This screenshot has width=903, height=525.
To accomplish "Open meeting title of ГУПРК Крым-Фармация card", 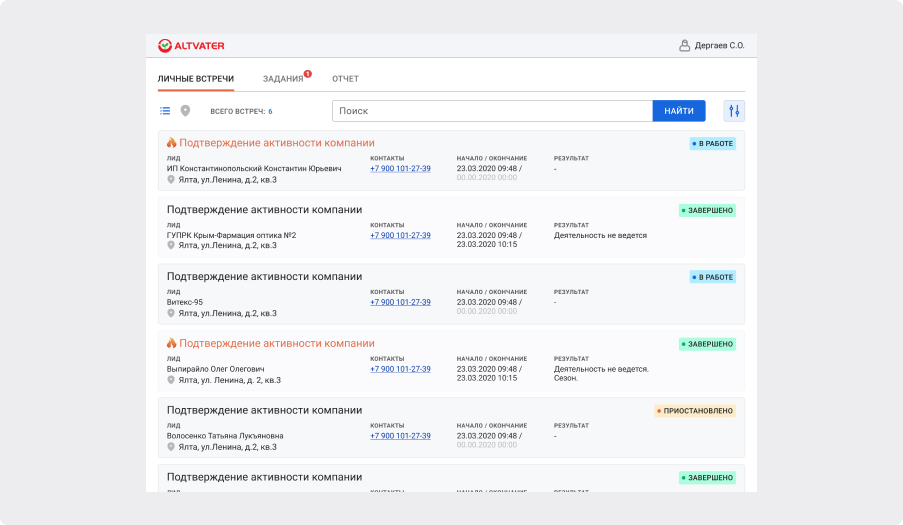I will click(x=264, y=210).
